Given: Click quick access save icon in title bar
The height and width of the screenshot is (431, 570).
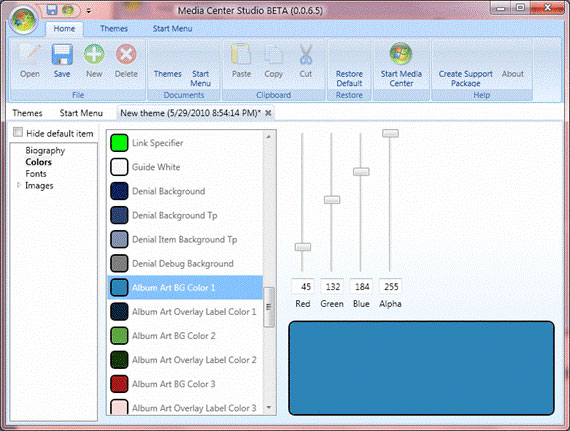Looking at the screenshot, I should coord(52,10).
